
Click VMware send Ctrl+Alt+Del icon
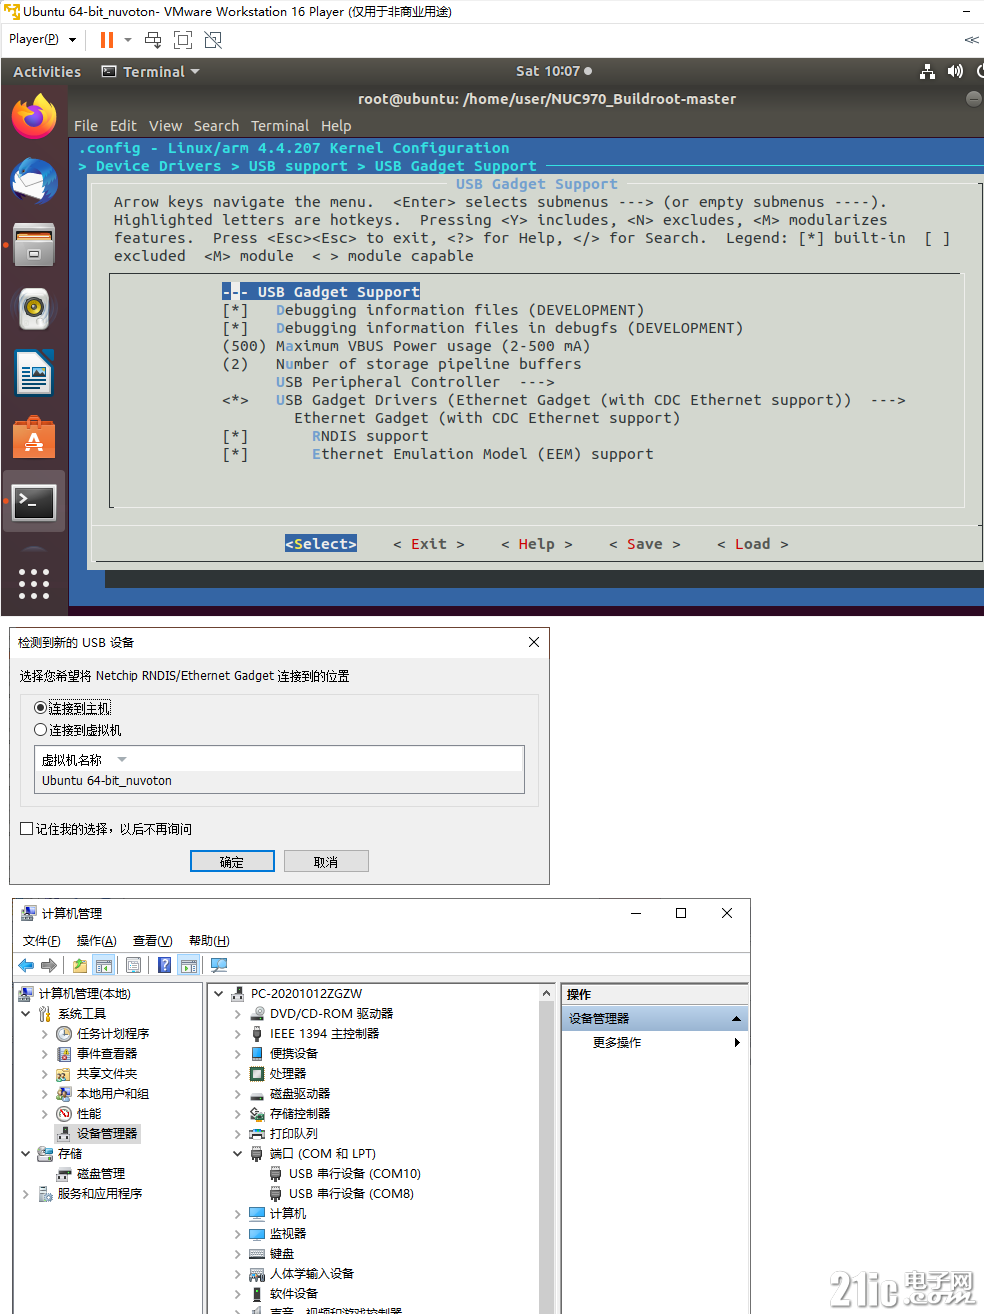[x=153, y=40]
